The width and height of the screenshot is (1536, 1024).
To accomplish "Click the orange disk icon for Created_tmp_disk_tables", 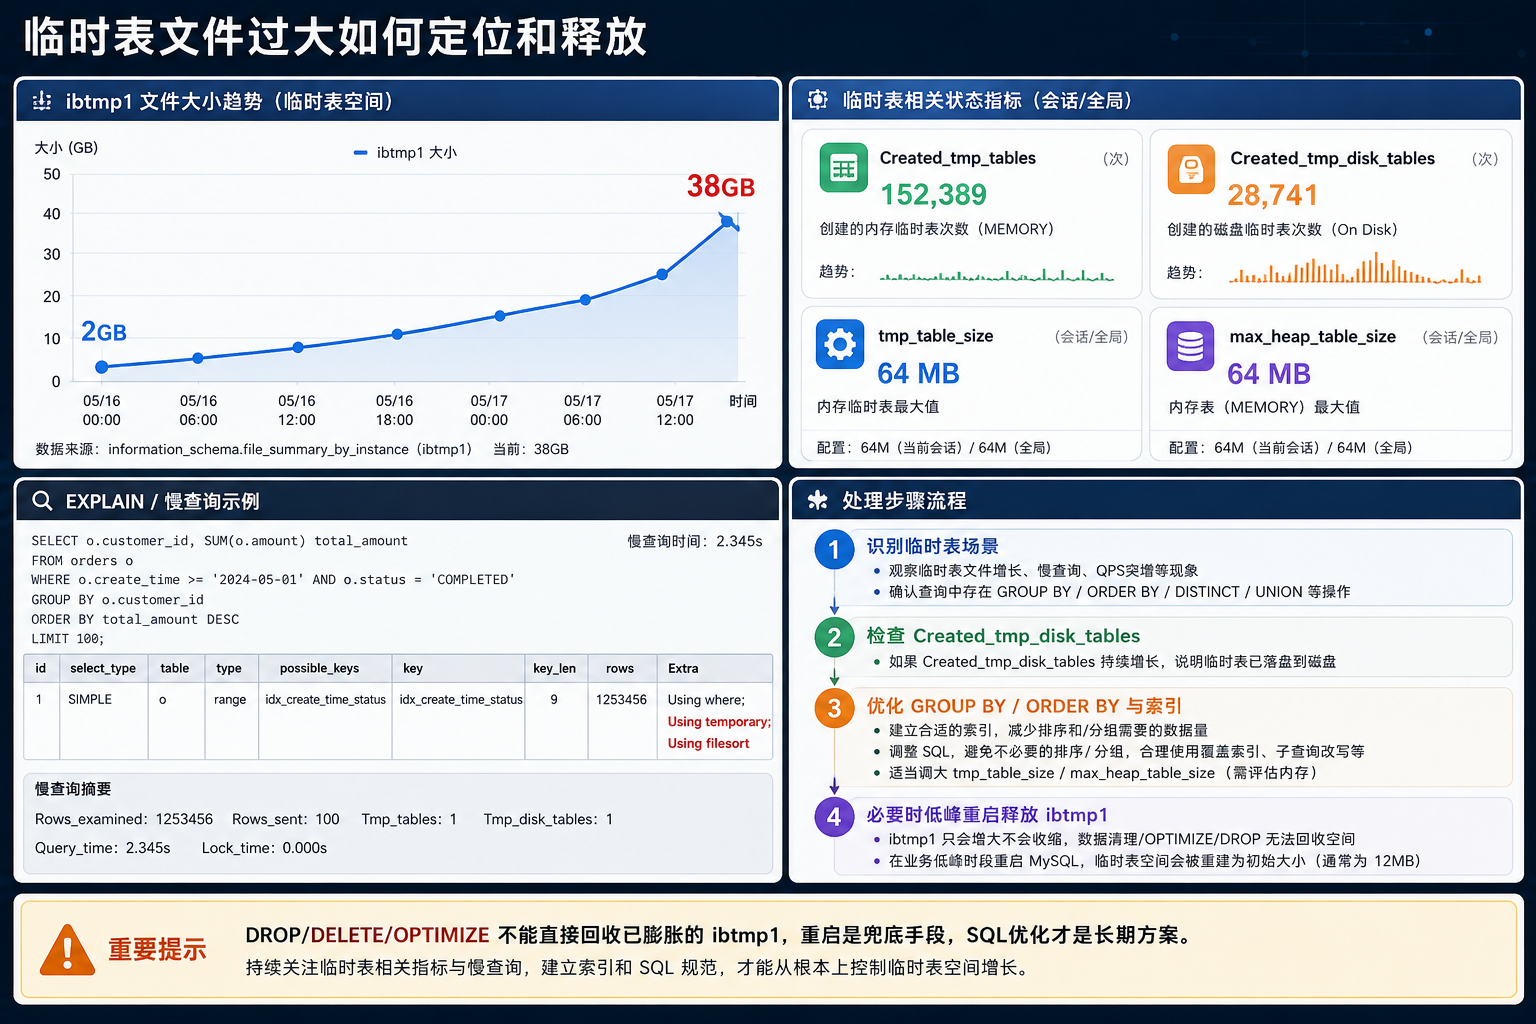I will point(1191,169).
